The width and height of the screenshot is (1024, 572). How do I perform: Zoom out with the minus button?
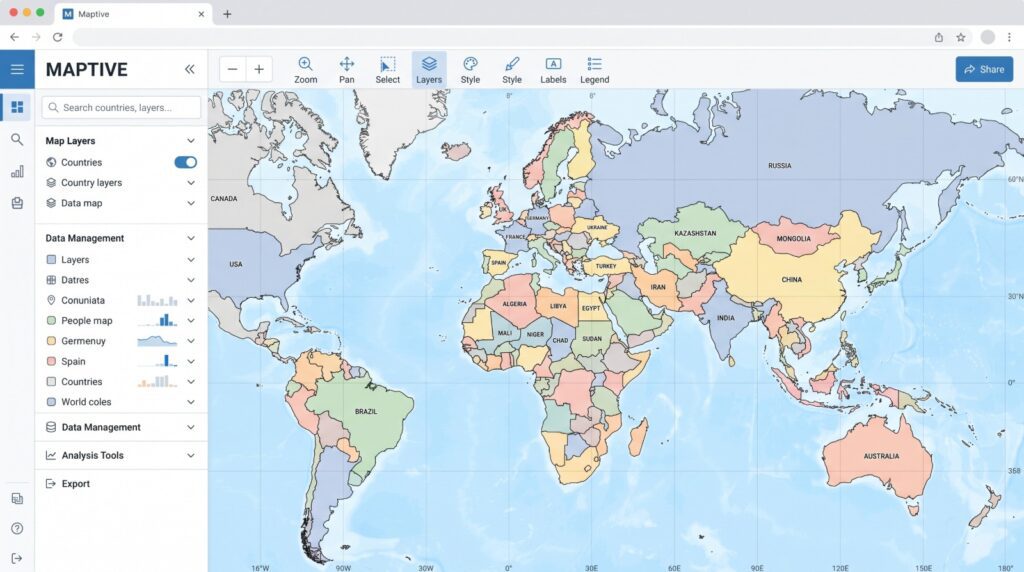coord(232,69)
